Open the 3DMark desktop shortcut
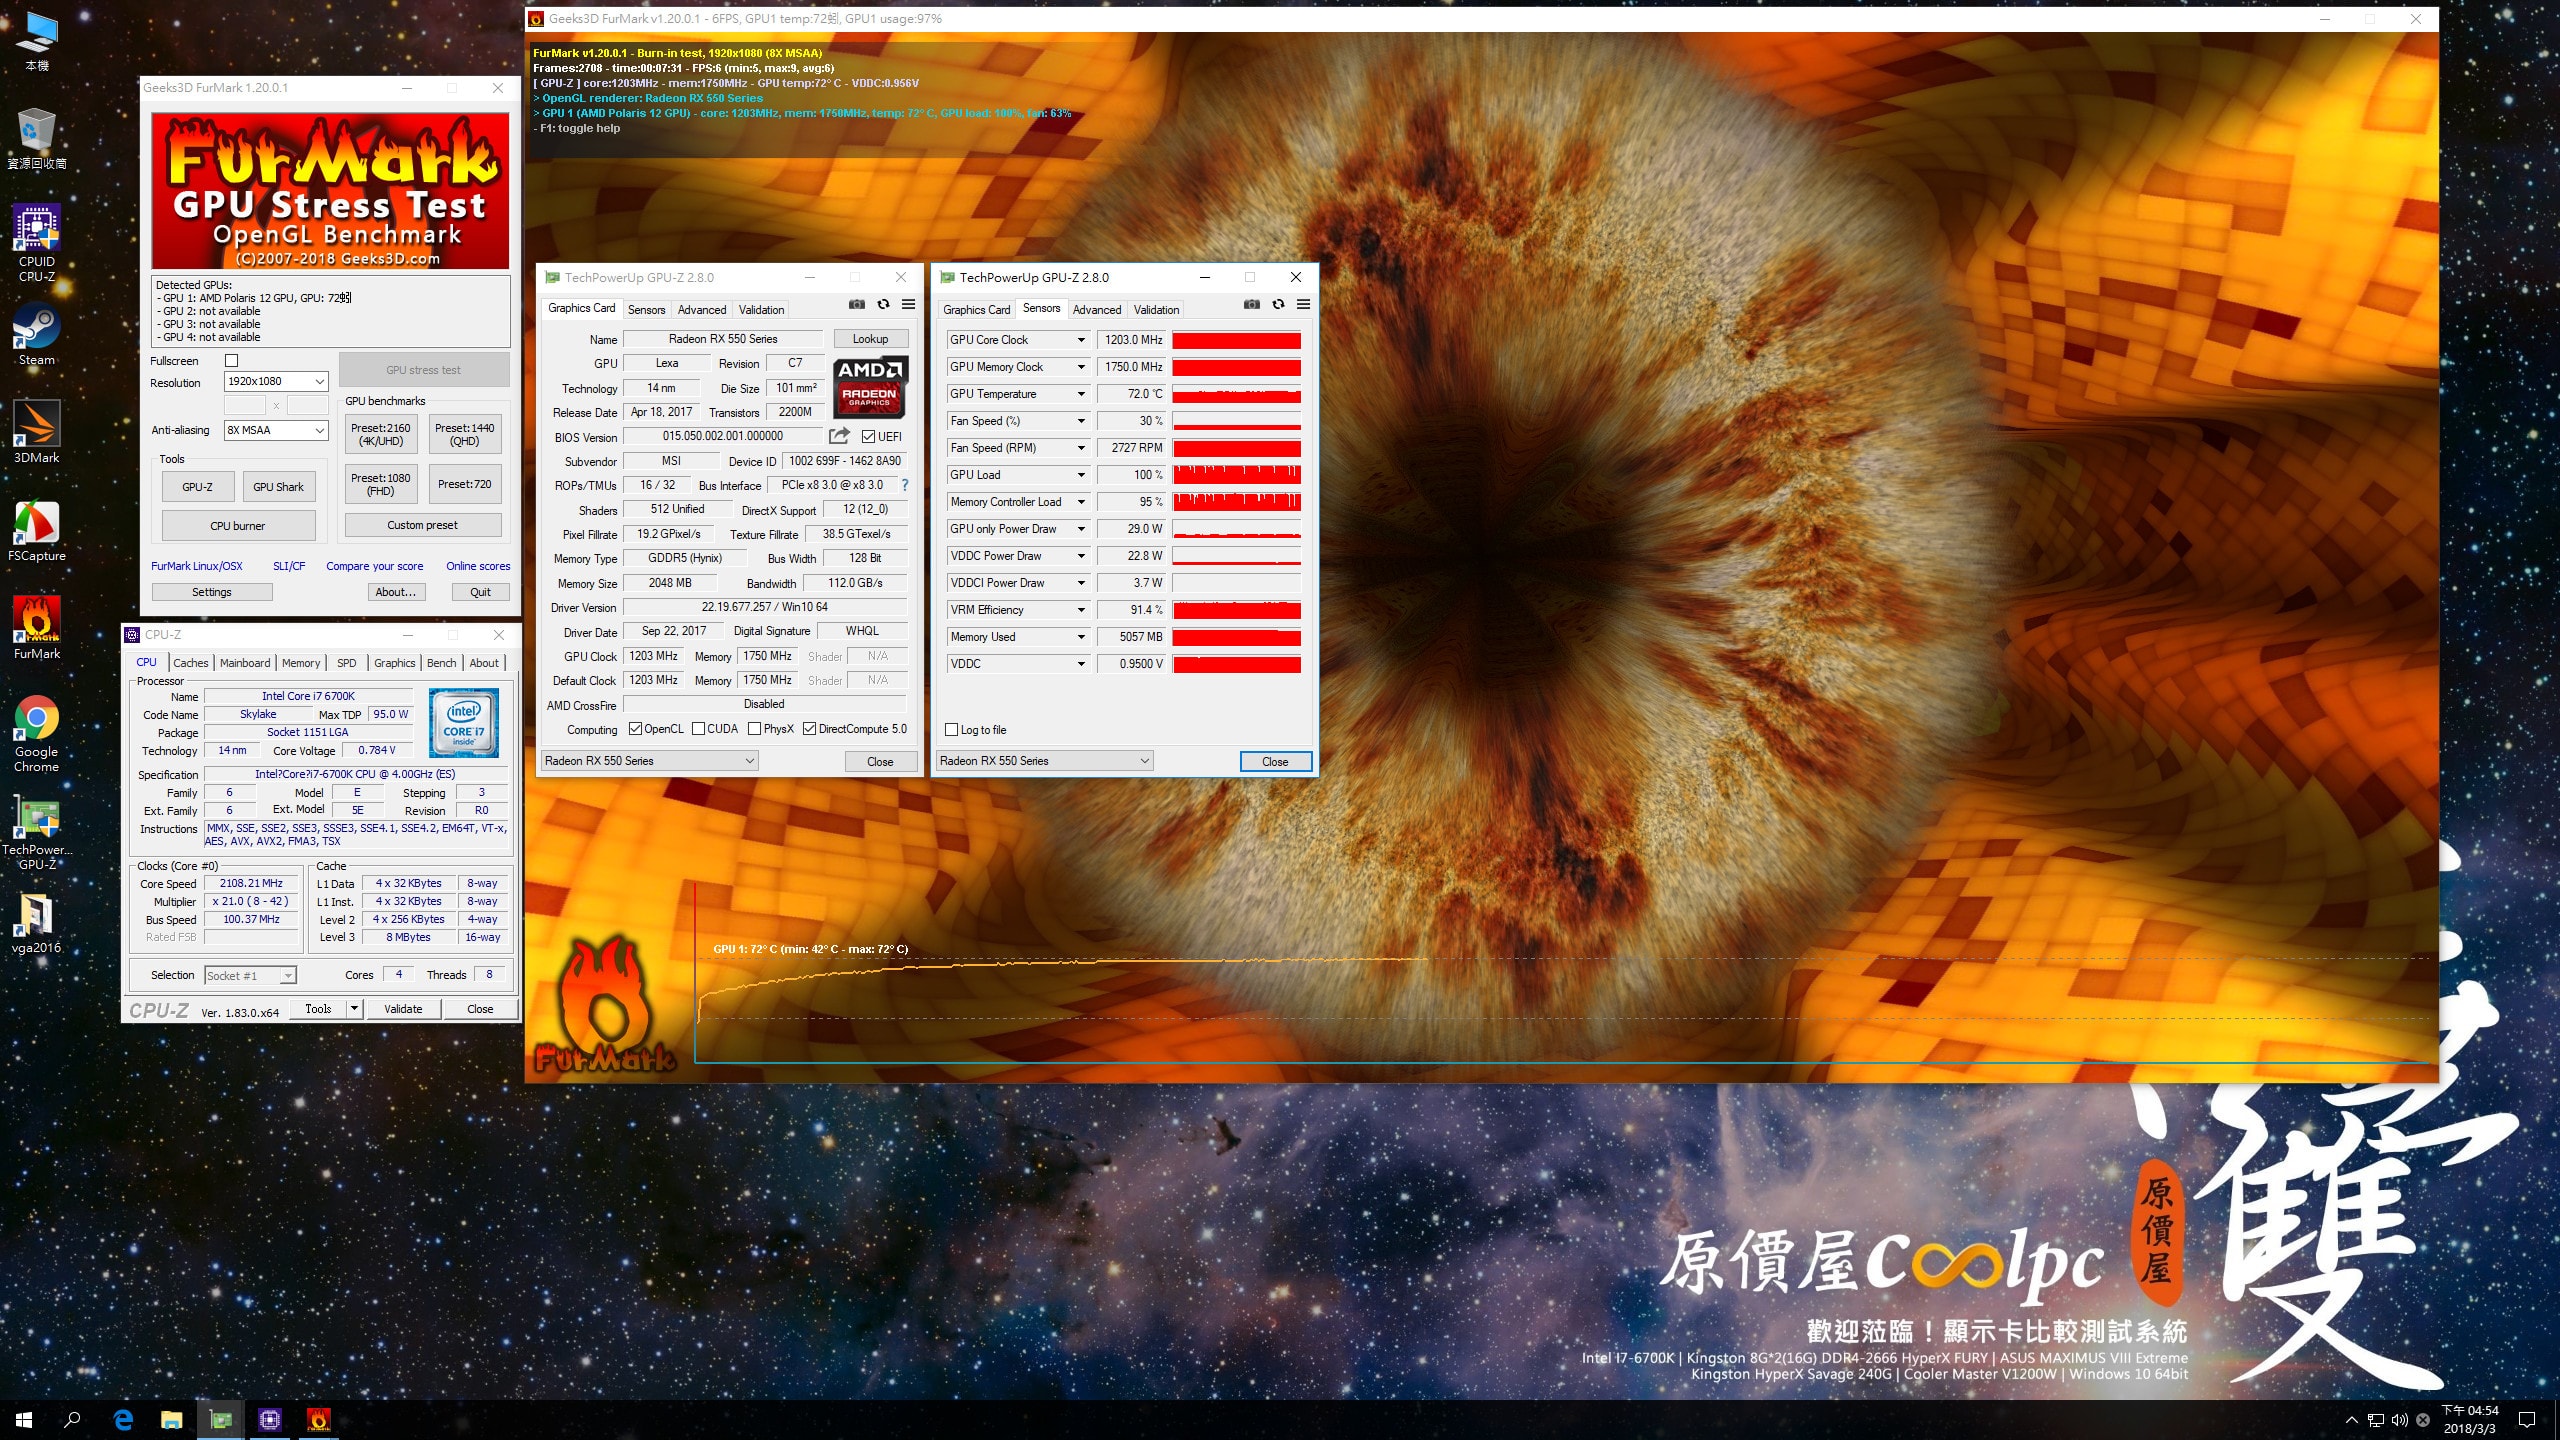The height and width of the screenshot is (1440, 2560). click(x=37, y=432)
